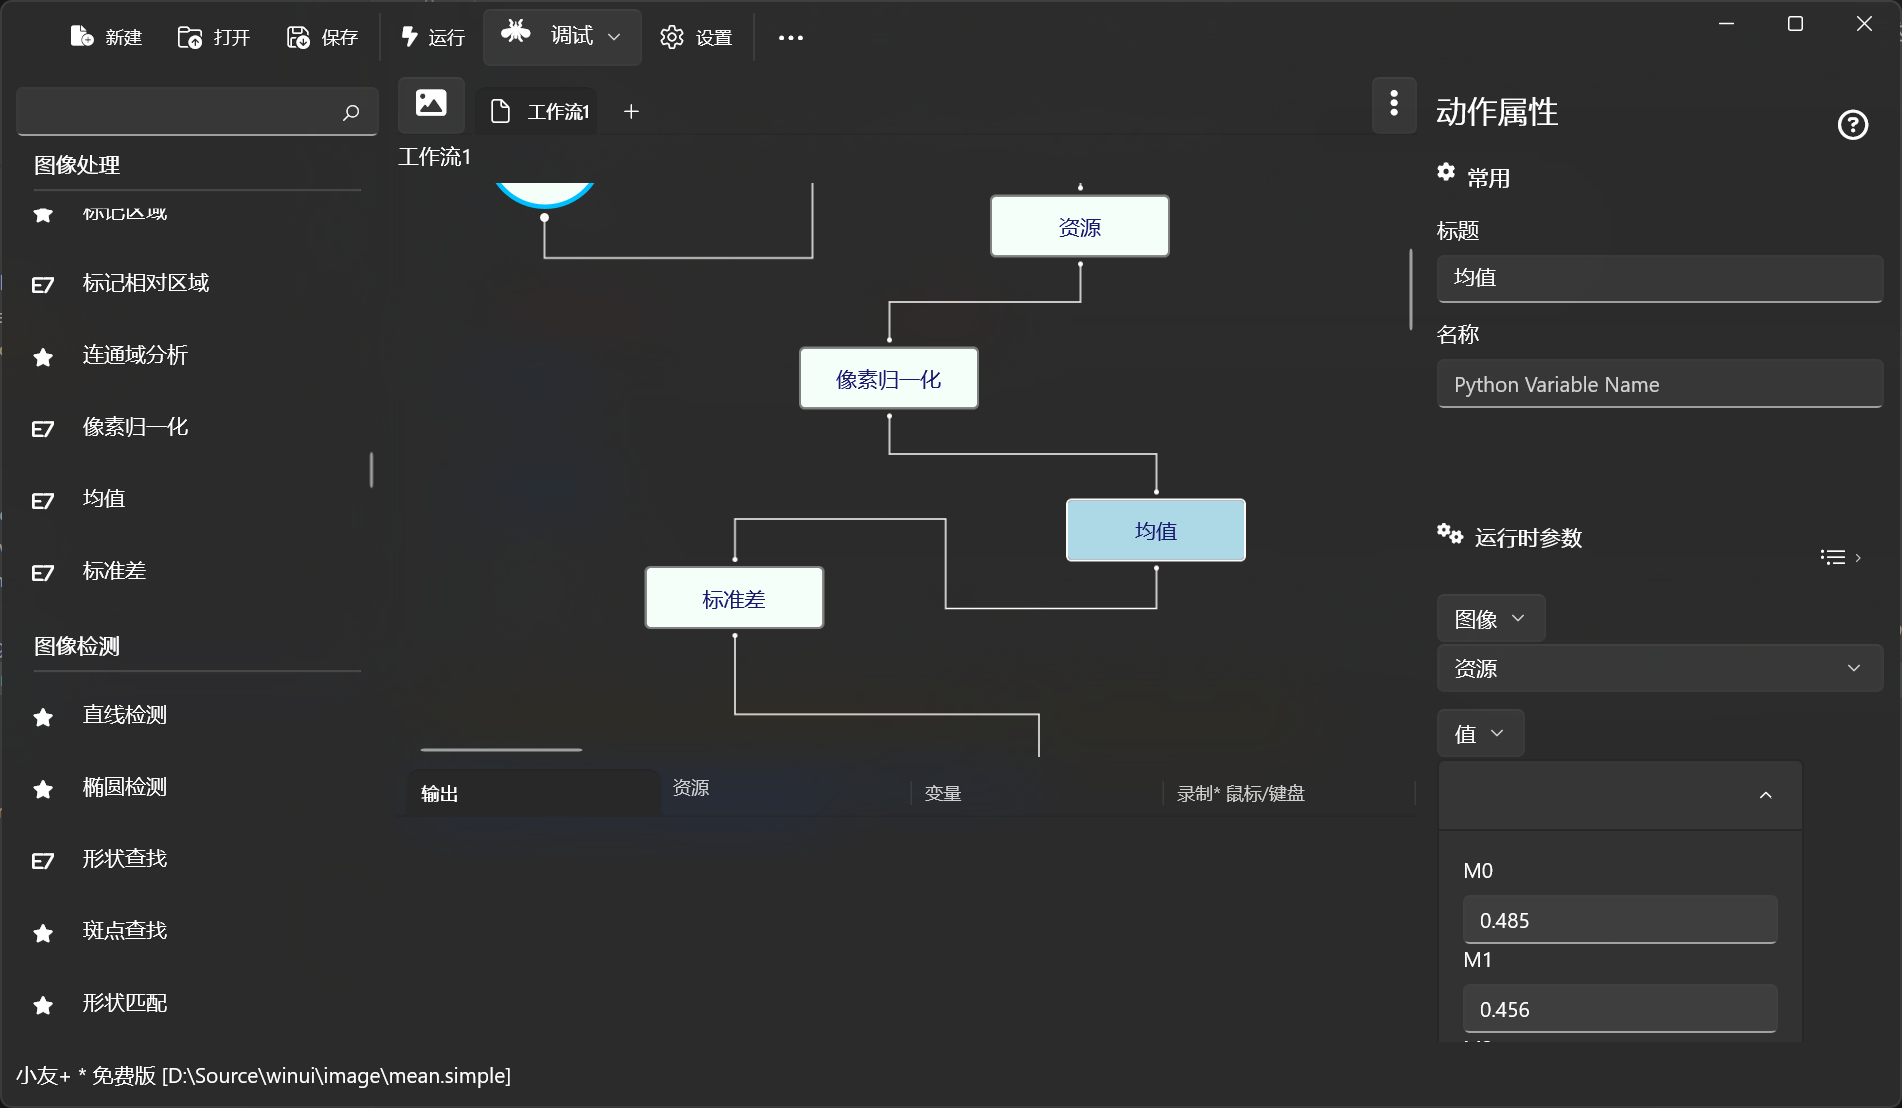The image size is (1902, 1108).
Task: Open the 资源 combo box in properties
Action: pos(1659,668)
